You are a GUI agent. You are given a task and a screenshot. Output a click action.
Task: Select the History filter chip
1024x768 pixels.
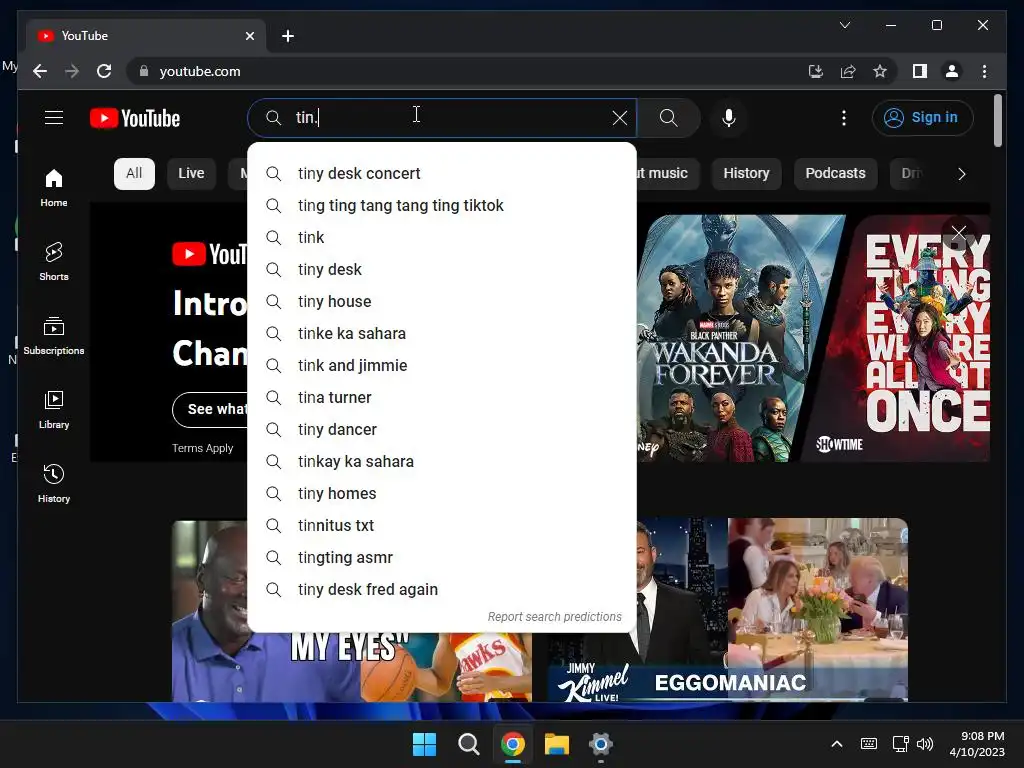point(746,173)
